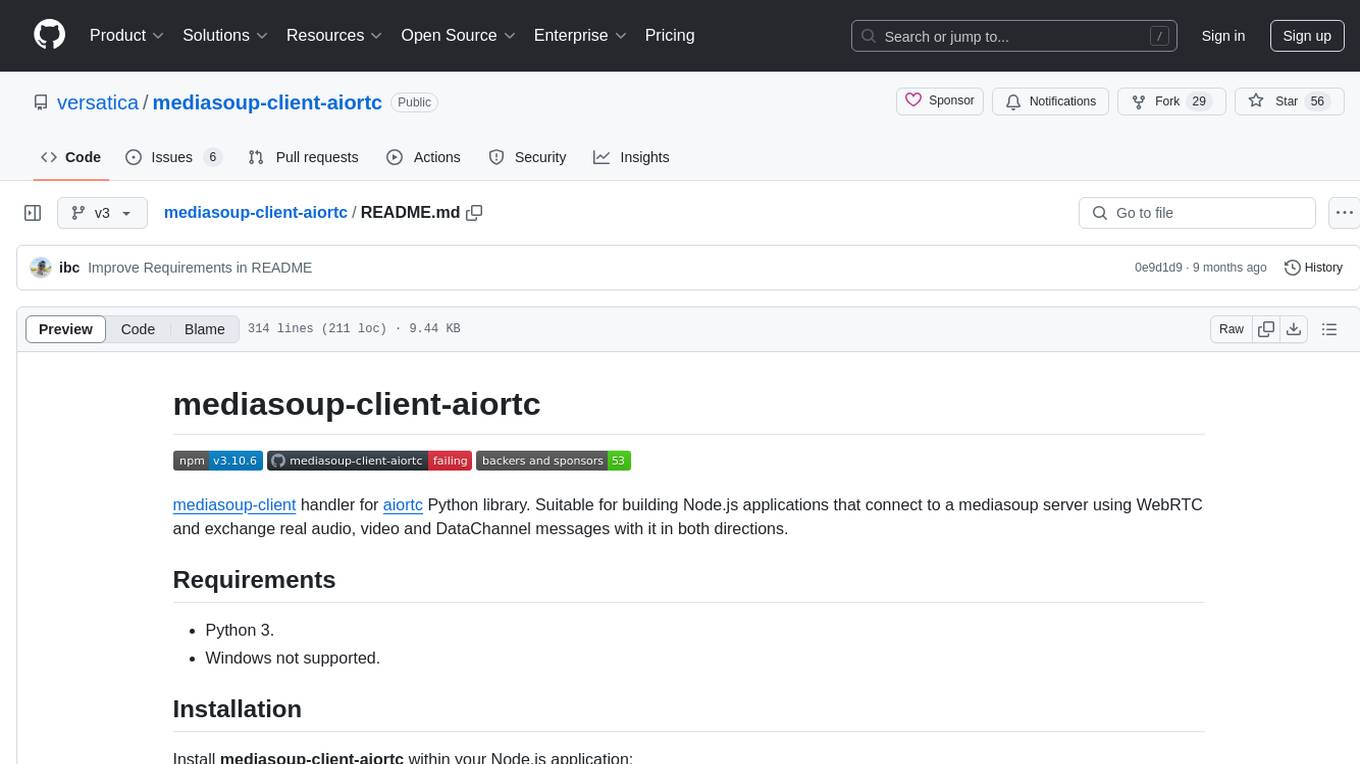Screen dimensions: 1360x764
Task: Expand the Solutions menu
Action: point(225,35)
